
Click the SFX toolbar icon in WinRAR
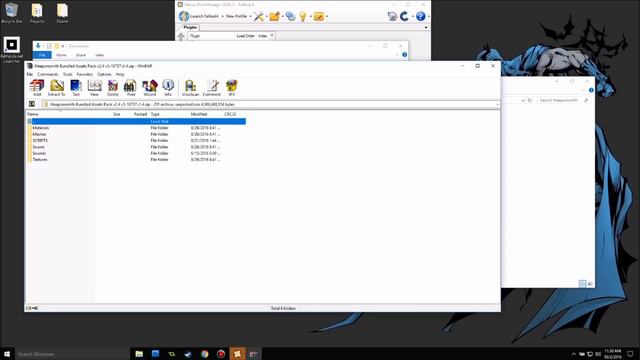(231, 87)
